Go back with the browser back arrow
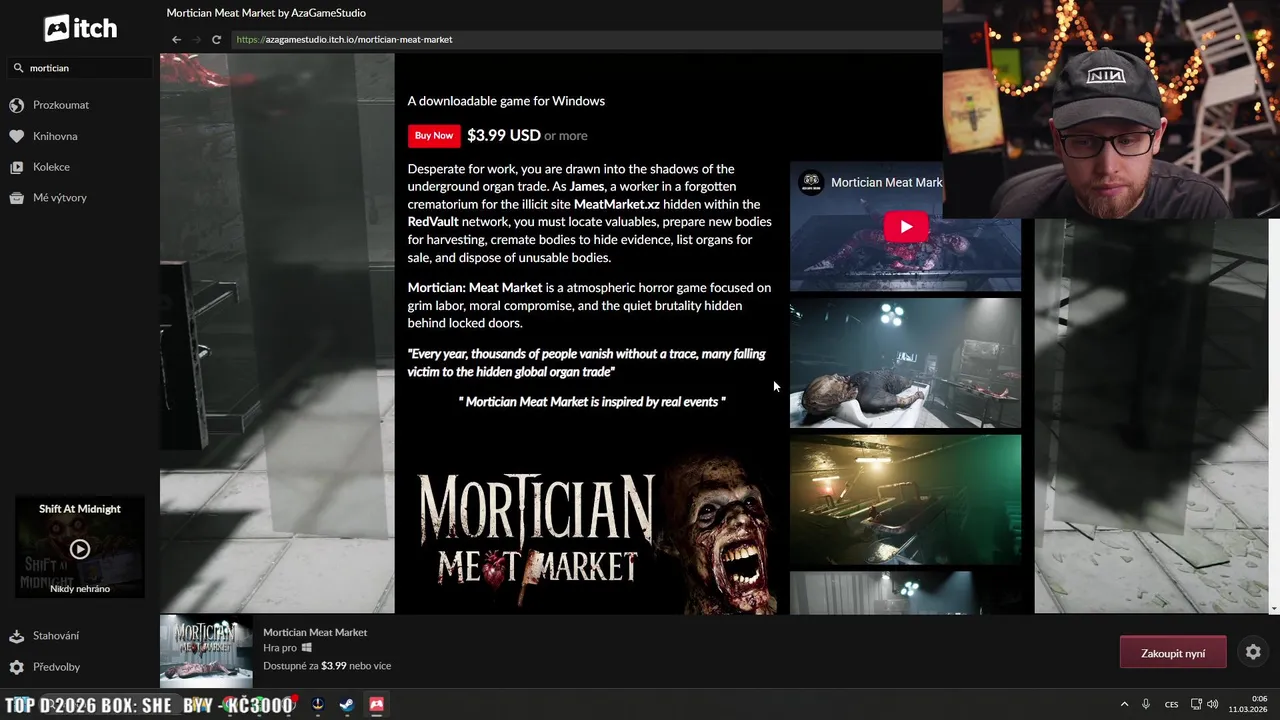Screen dimensions: 1280x720 click(176, 40)
